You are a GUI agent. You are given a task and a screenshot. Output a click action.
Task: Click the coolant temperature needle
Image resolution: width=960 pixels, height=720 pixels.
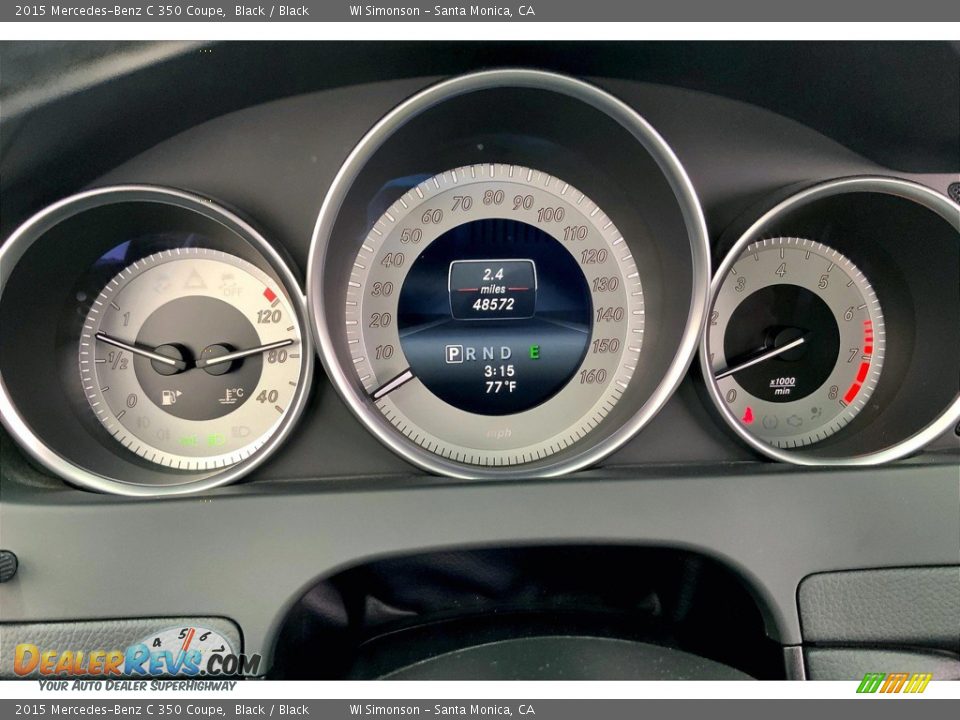point(250,353)
